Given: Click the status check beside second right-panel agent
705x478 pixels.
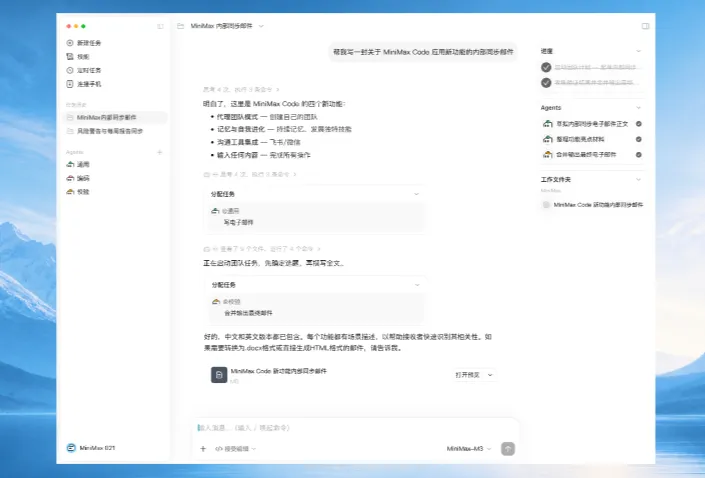Looking at the screenshot, I should [638, 139].
